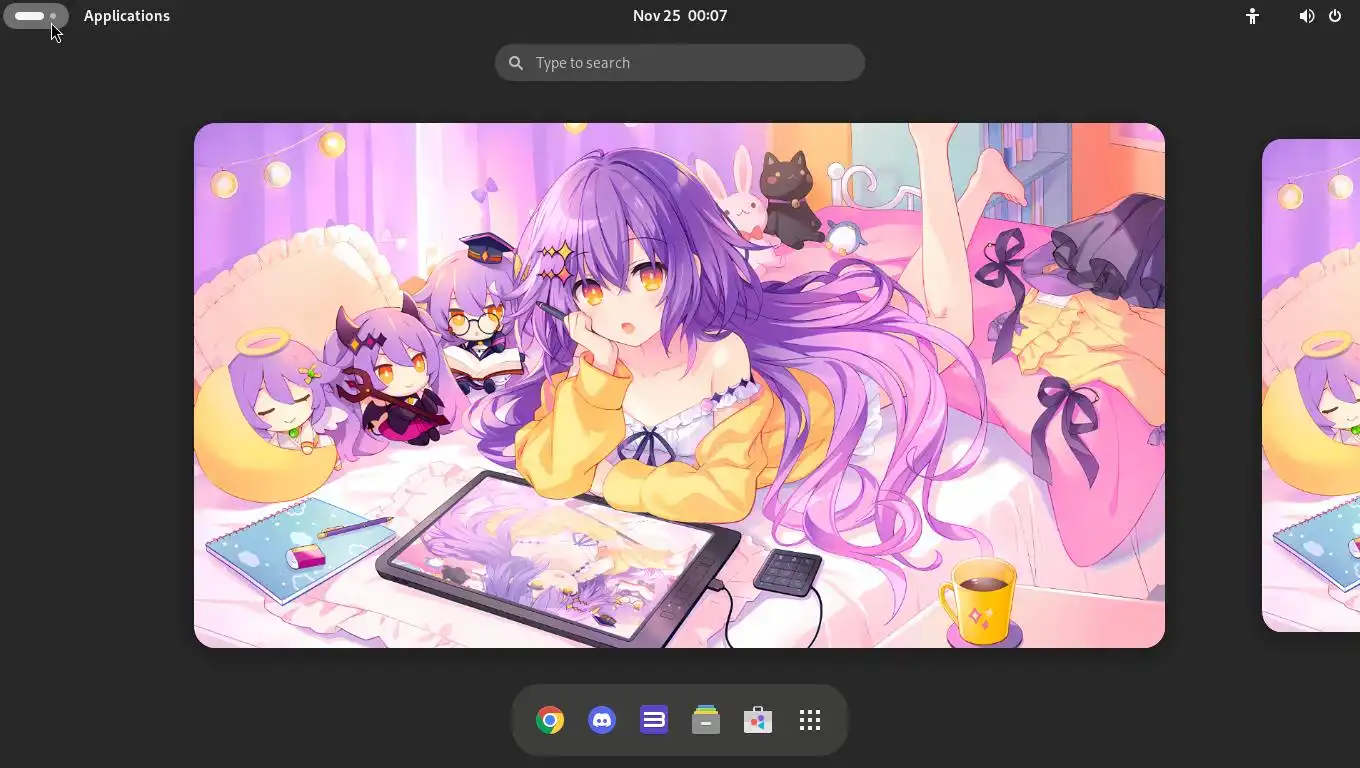1360x768 pixels.
Task: Switch to the partially visible right workspace
Action: 1311,385
